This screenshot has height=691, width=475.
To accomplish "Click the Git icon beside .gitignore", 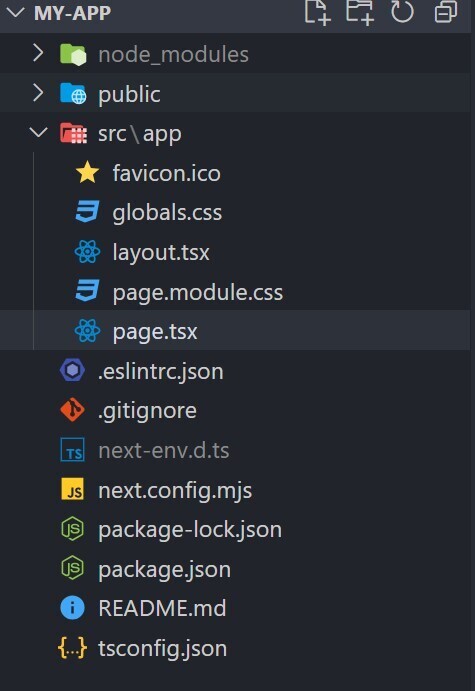I will click(x=72, y=410).
